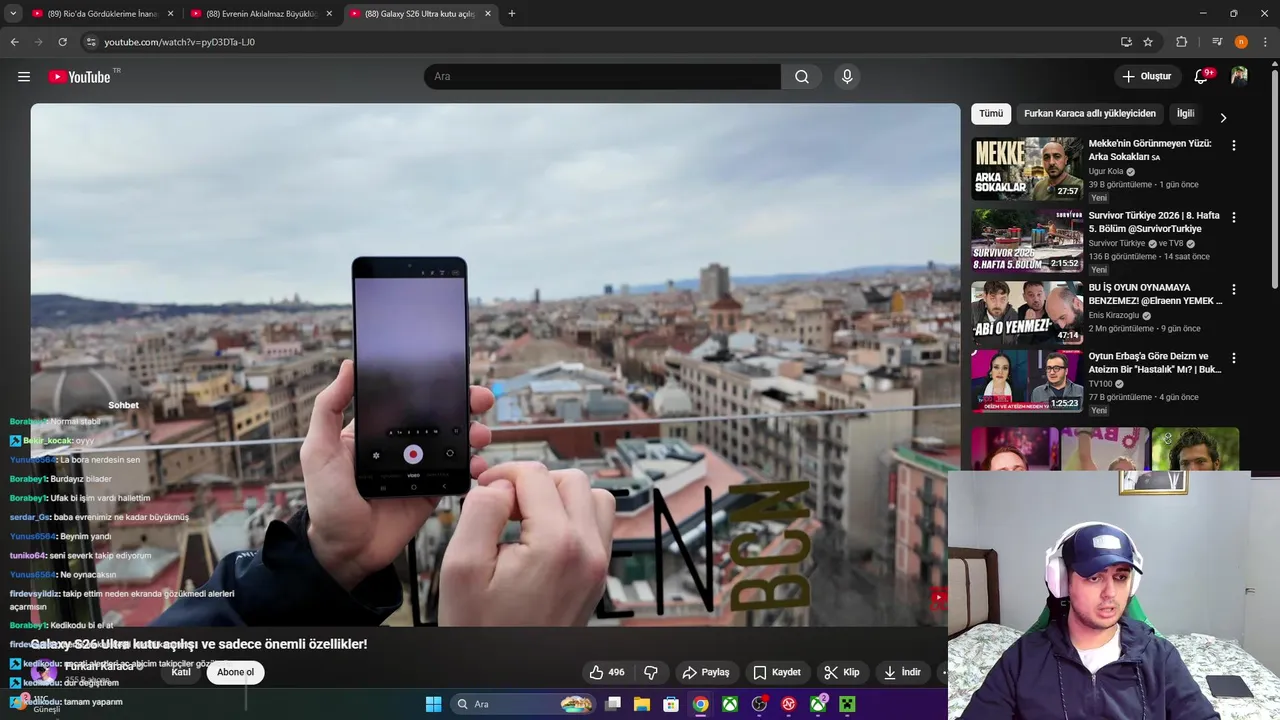Go back using browser back arrow
The image size is (1280, 720).
[15, 42]
